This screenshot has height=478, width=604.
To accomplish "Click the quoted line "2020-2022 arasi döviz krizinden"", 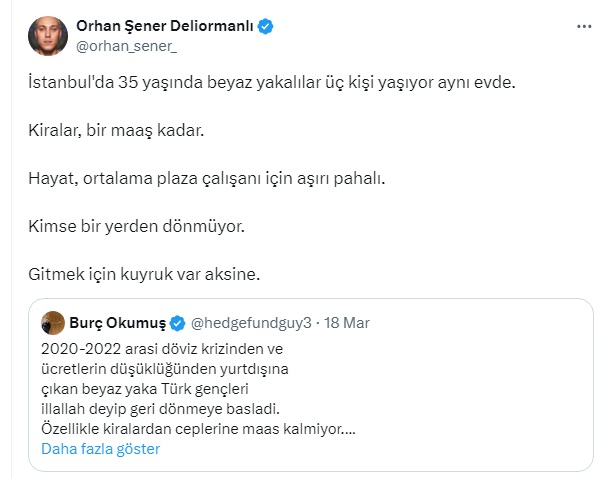I will click(x=163, y=348).
